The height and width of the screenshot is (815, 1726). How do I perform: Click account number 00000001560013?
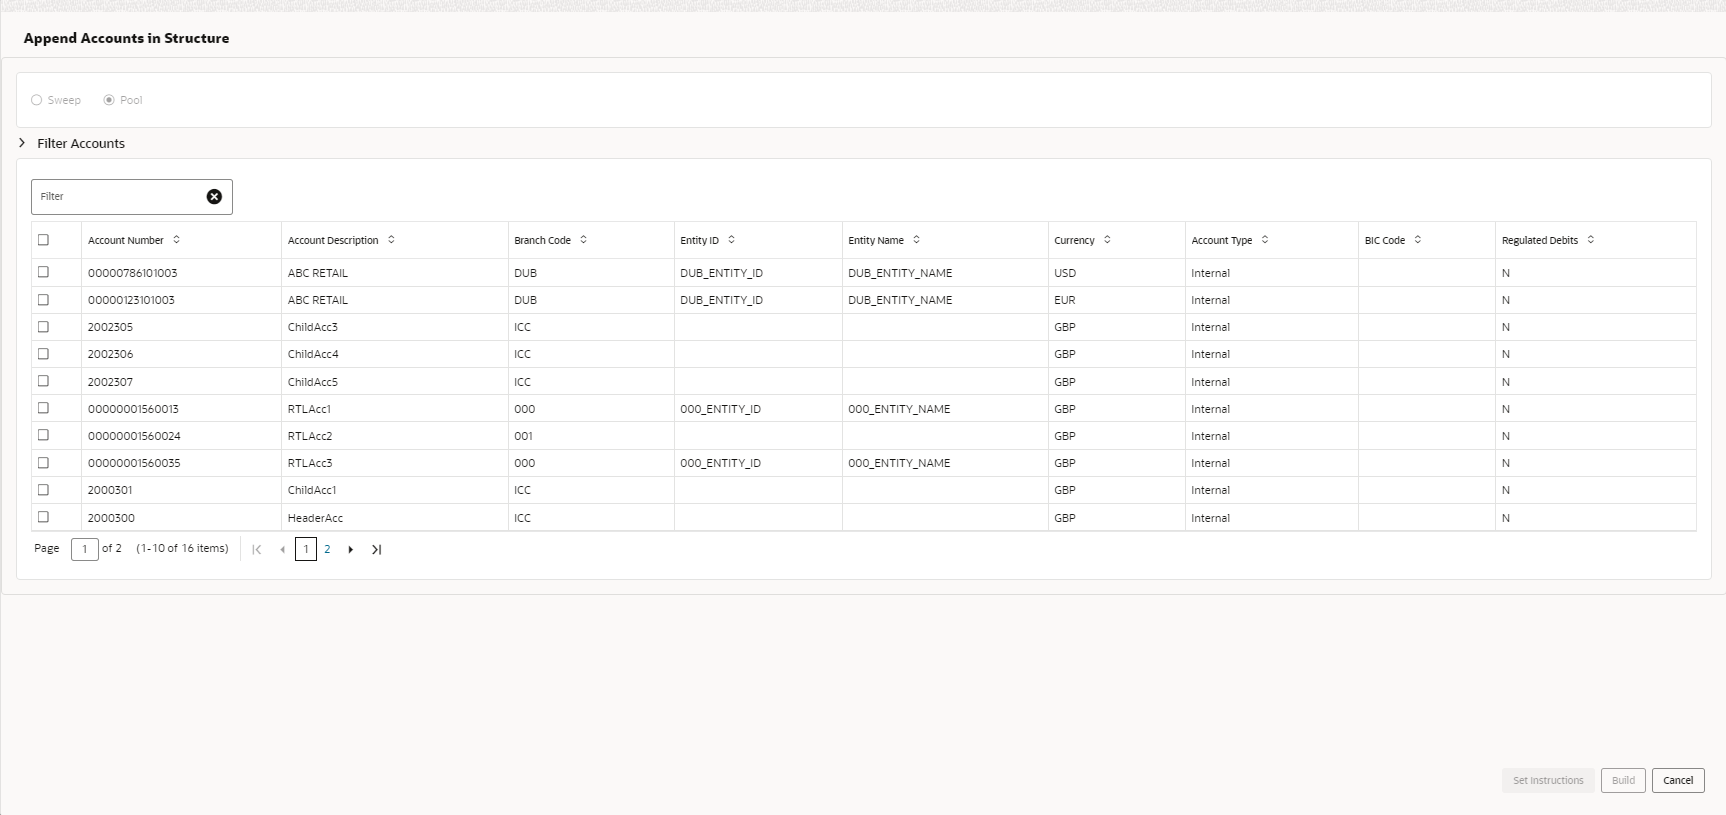click(x=133, y=409)
